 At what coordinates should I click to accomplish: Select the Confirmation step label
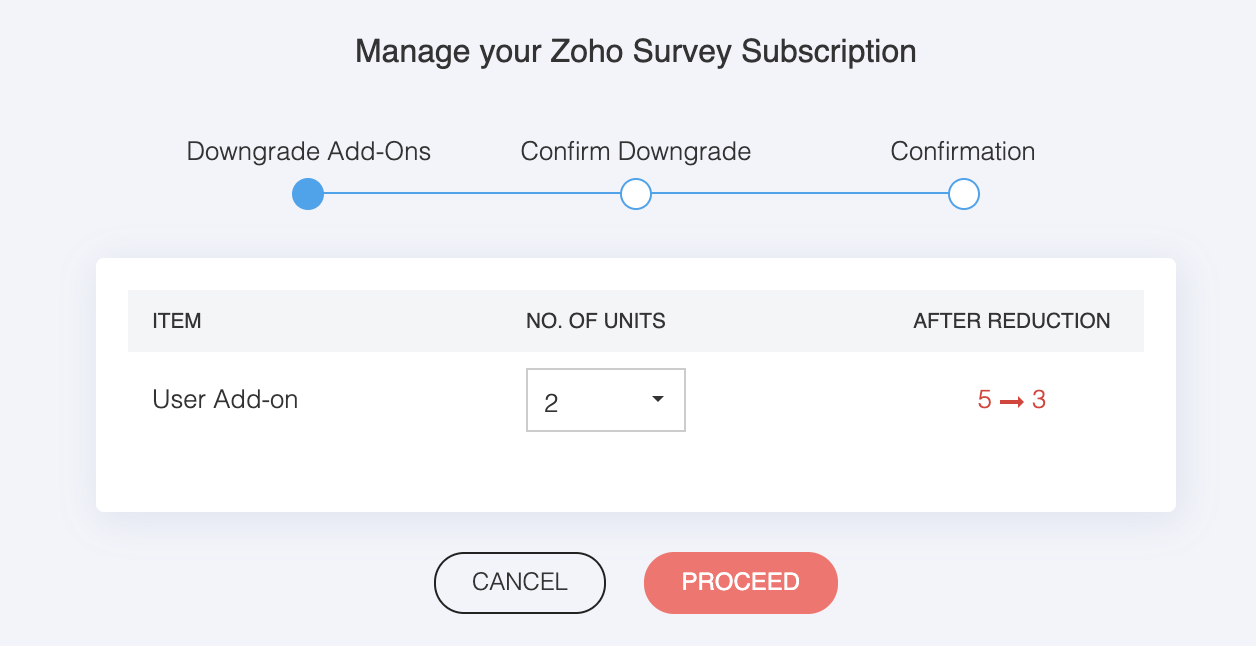[963, 152]
